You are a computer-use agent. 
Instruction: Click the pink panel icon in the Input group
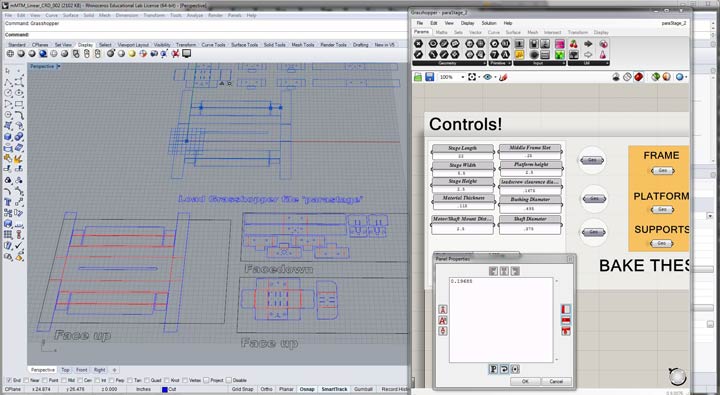559,44
